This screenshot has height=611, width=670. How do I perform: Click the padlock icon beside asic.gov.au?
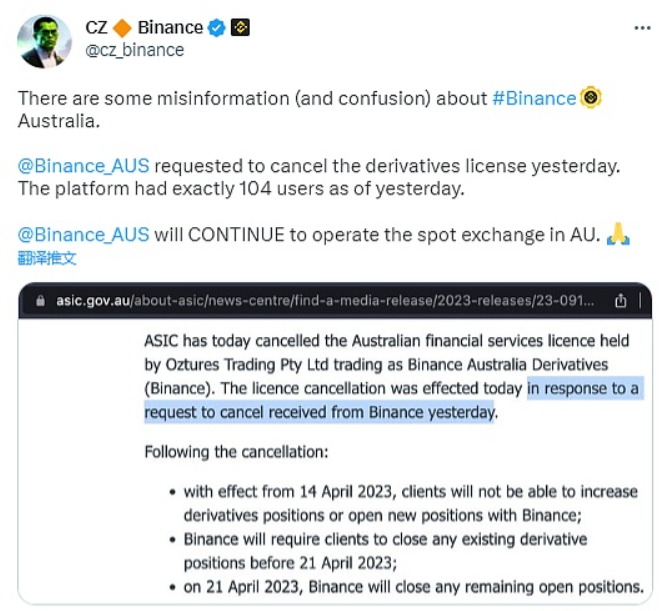(40, 300)
